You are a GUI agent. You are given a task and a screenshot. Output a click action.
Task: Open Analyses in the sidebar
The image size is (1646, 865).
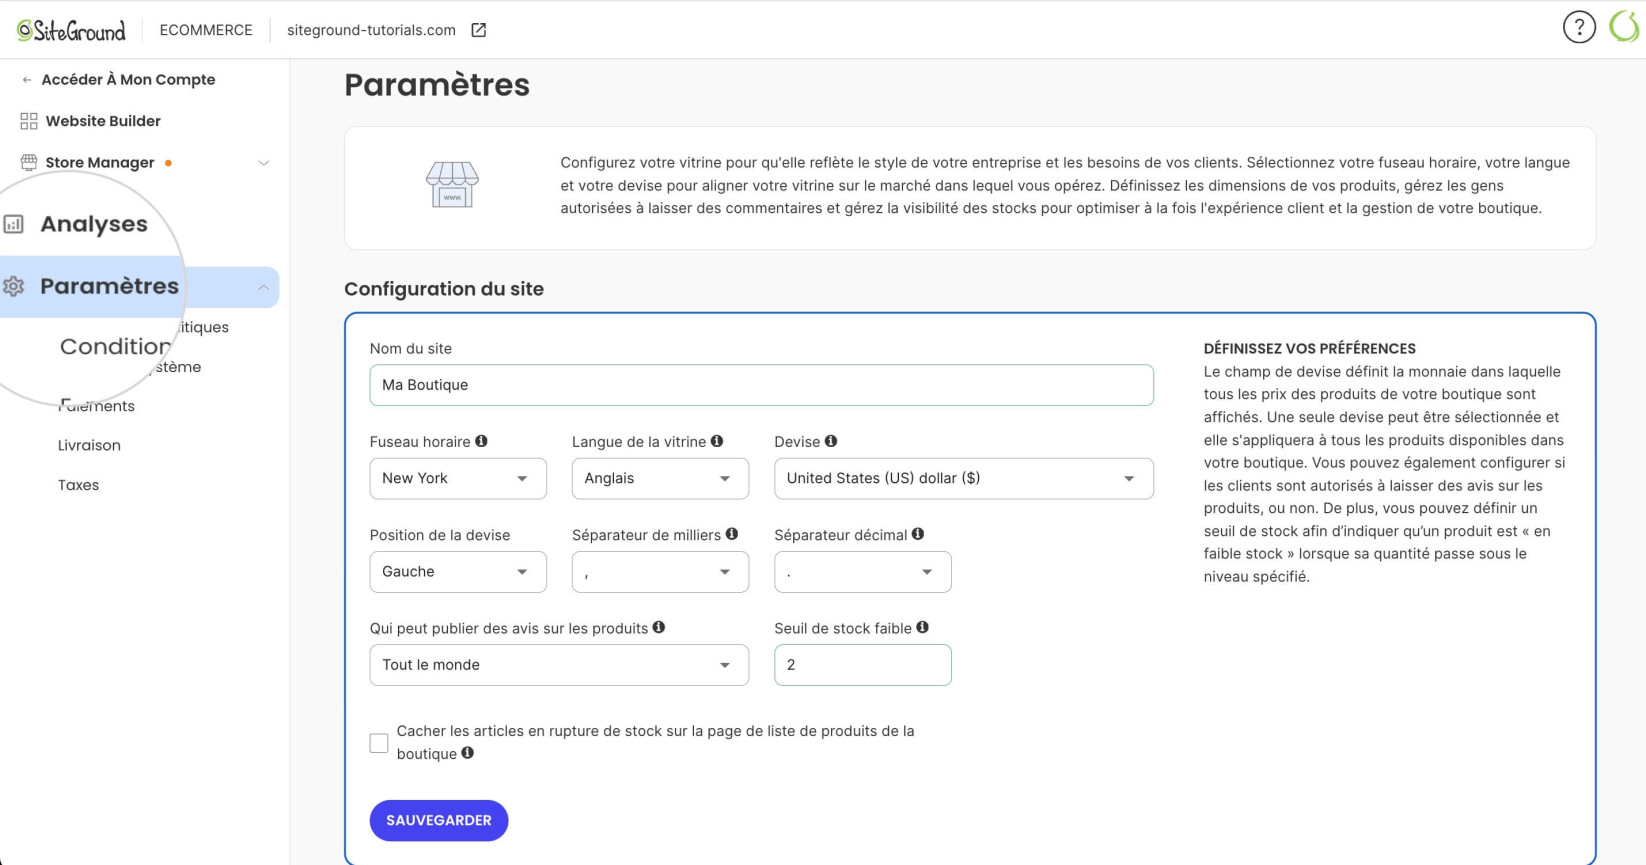[x=94, y=224]
